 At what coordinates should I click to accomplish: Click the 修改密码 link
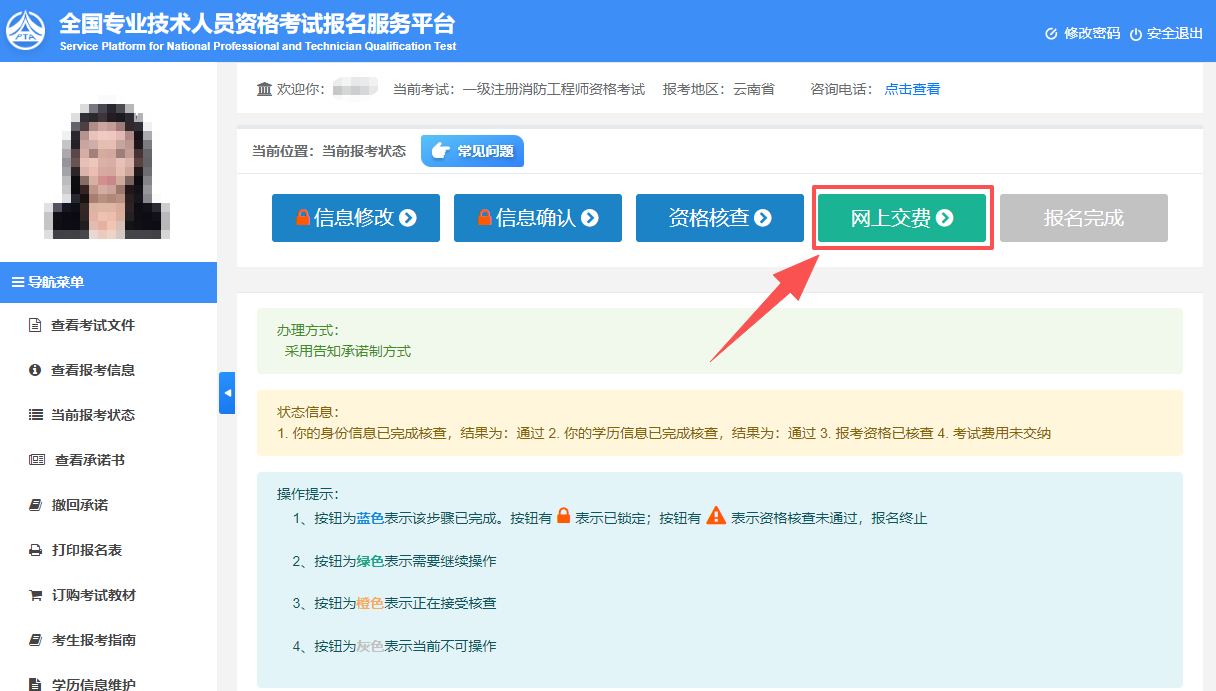pos(1092,33)
